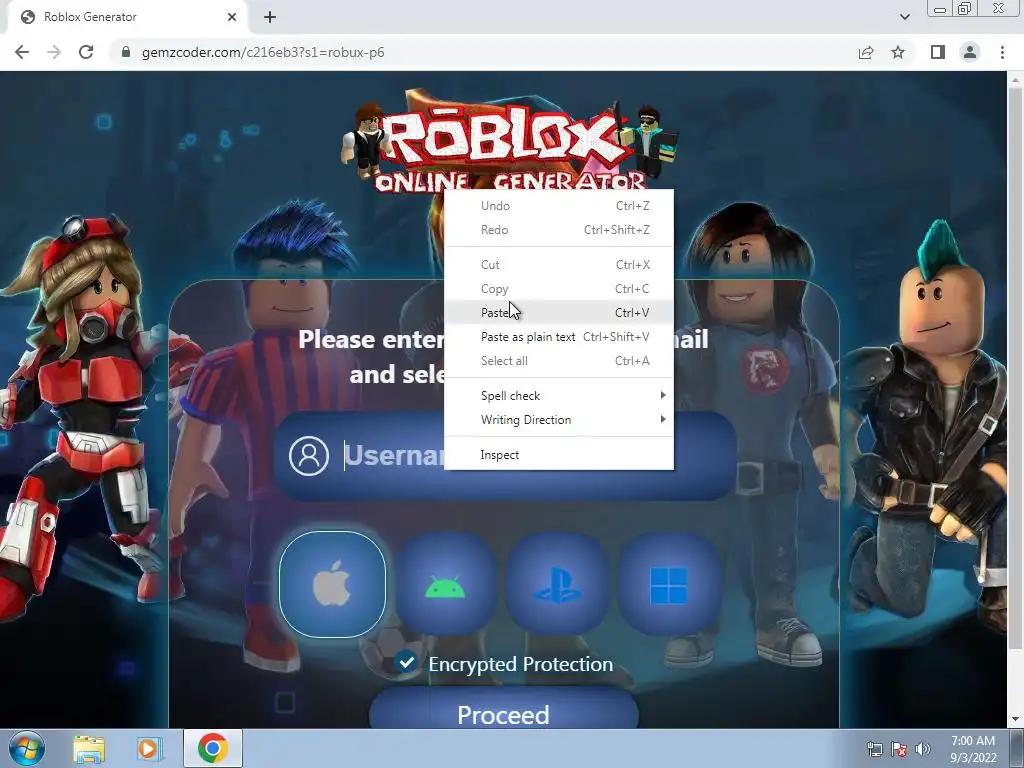Switch to the Roblox Generator tab
Screen dimensions: 1024x768
pos(127,18)
